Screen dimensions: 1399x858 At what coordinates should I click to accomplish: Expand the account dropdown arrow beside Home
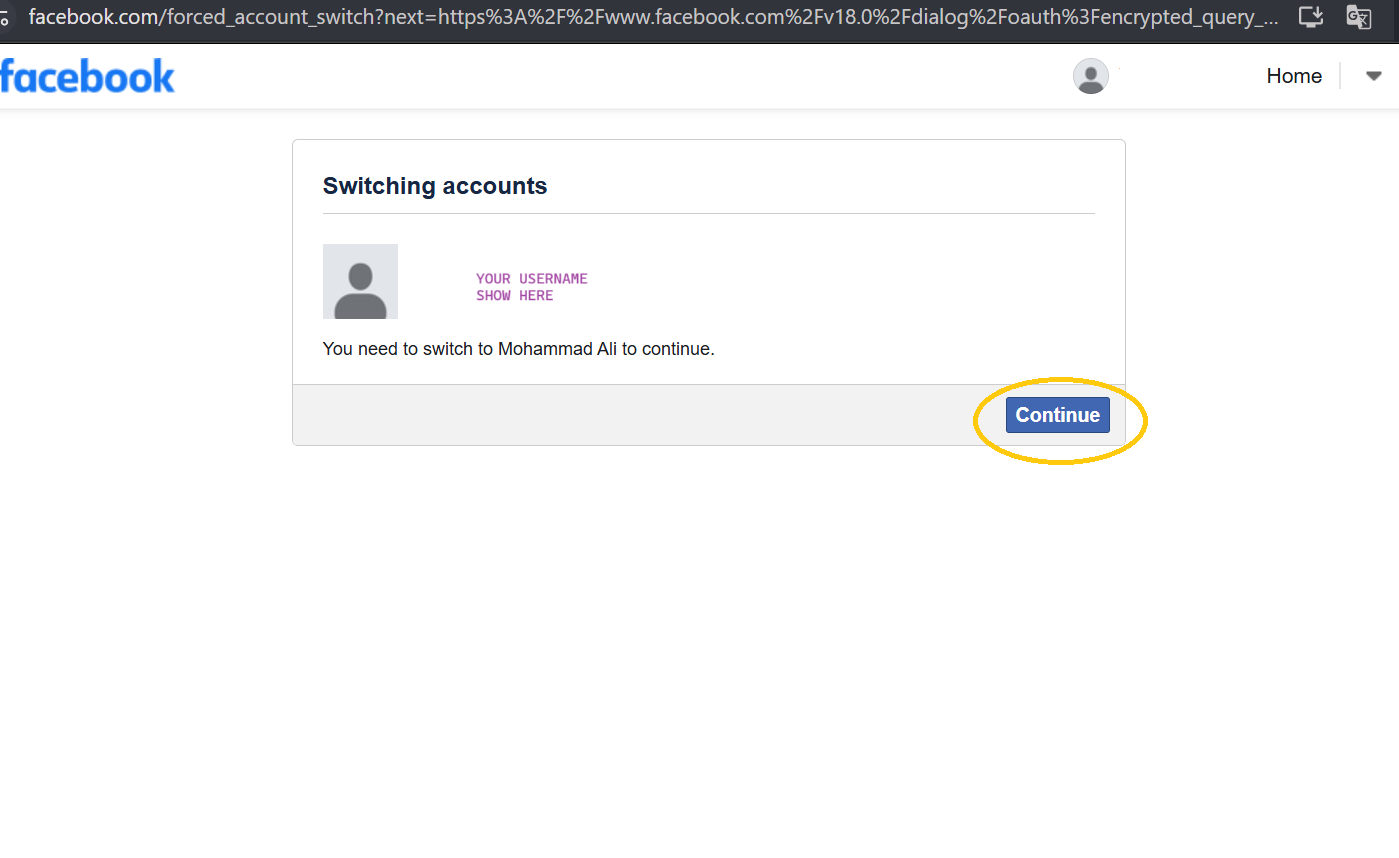(1373, 76)
